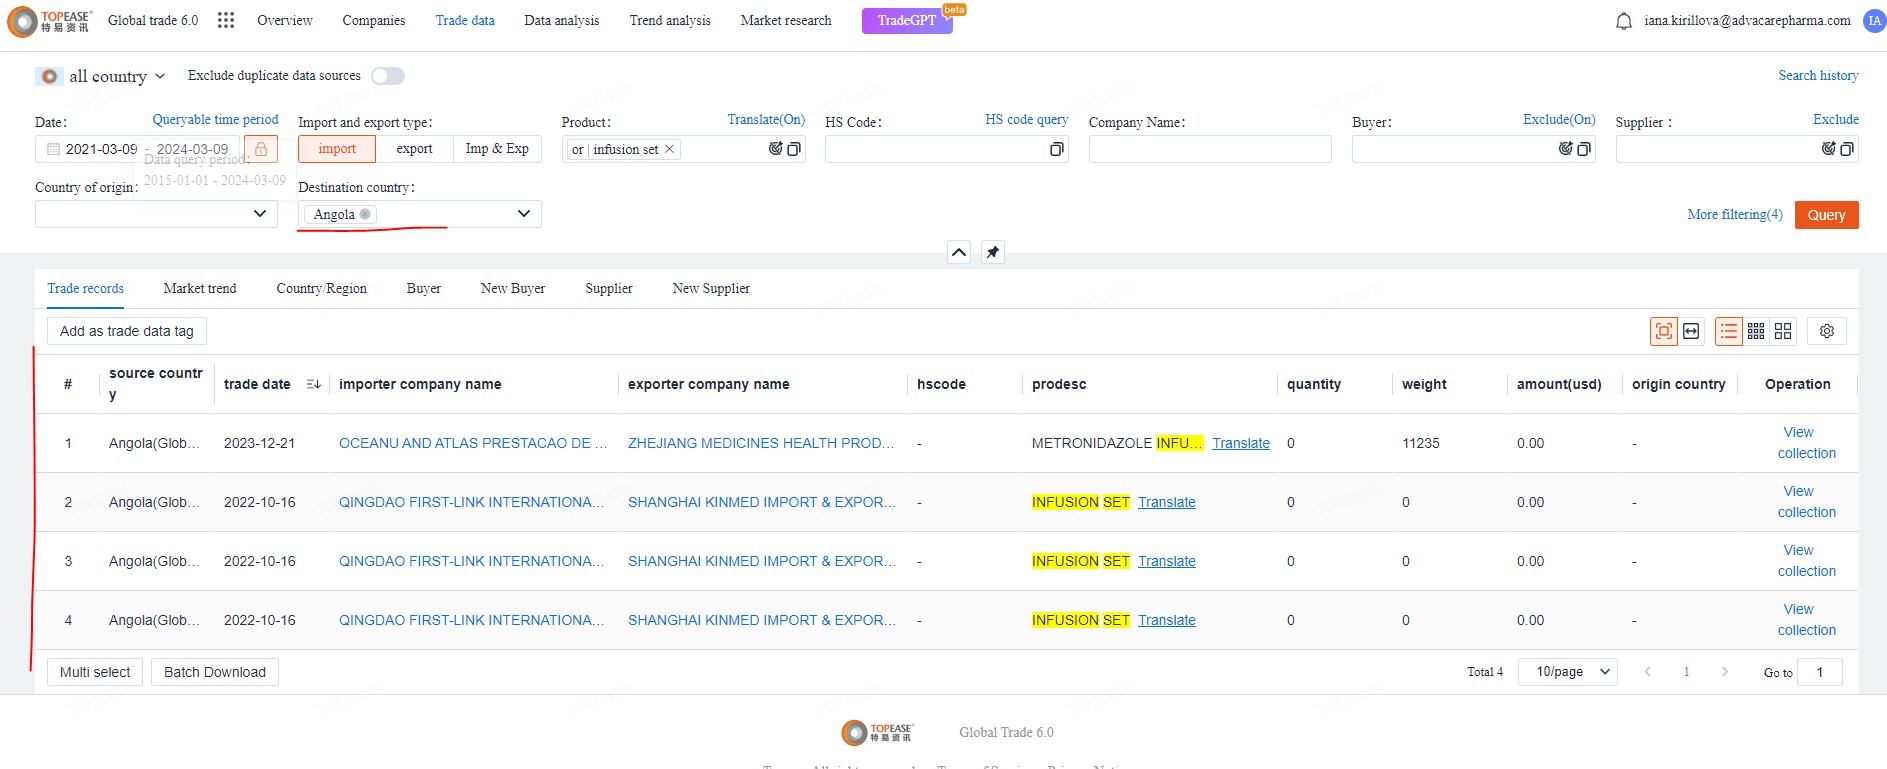Screen dimensions: 1887x769
Task: Click the notification bell icon
Action: pyautogui.click(x=1624, y=21)
